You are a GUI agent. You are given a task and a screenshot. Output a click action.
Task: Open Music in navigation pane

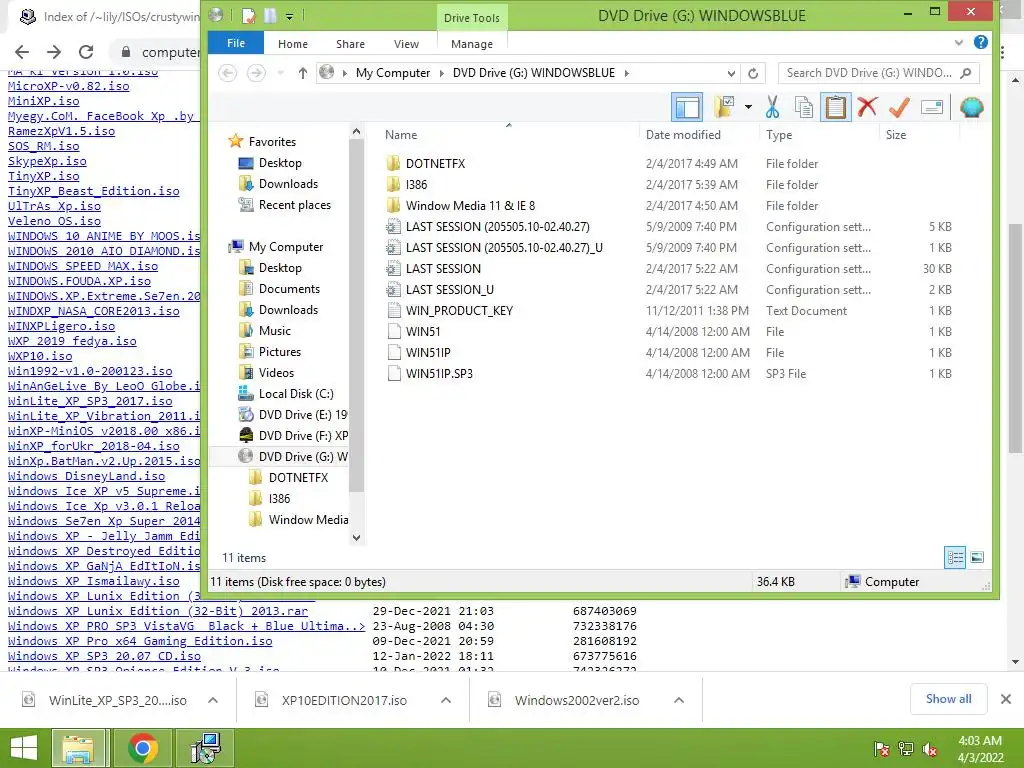pos(274,331)
